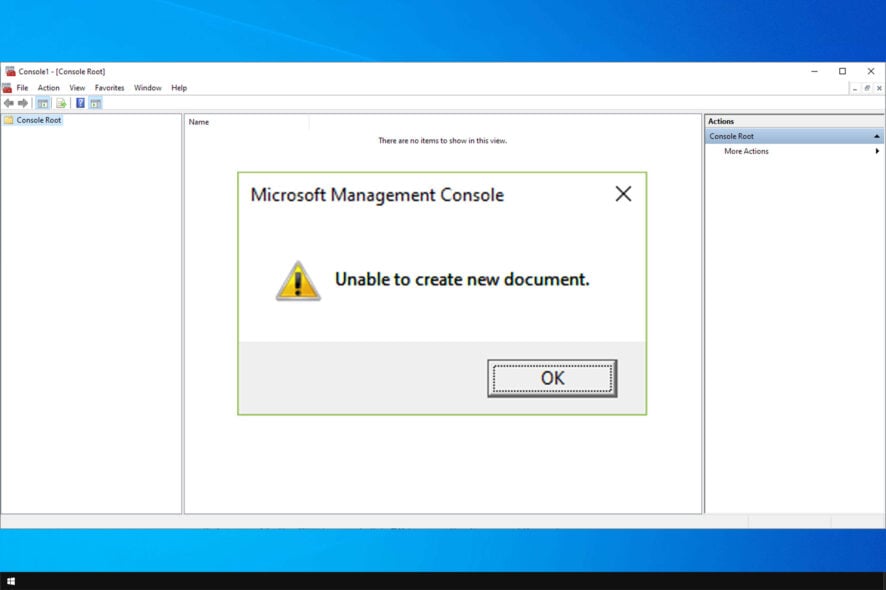Click the Console1 - [Console Root] title text
Image resolution: width=886 pixels, height=590 pixels.
pos(62,71)
